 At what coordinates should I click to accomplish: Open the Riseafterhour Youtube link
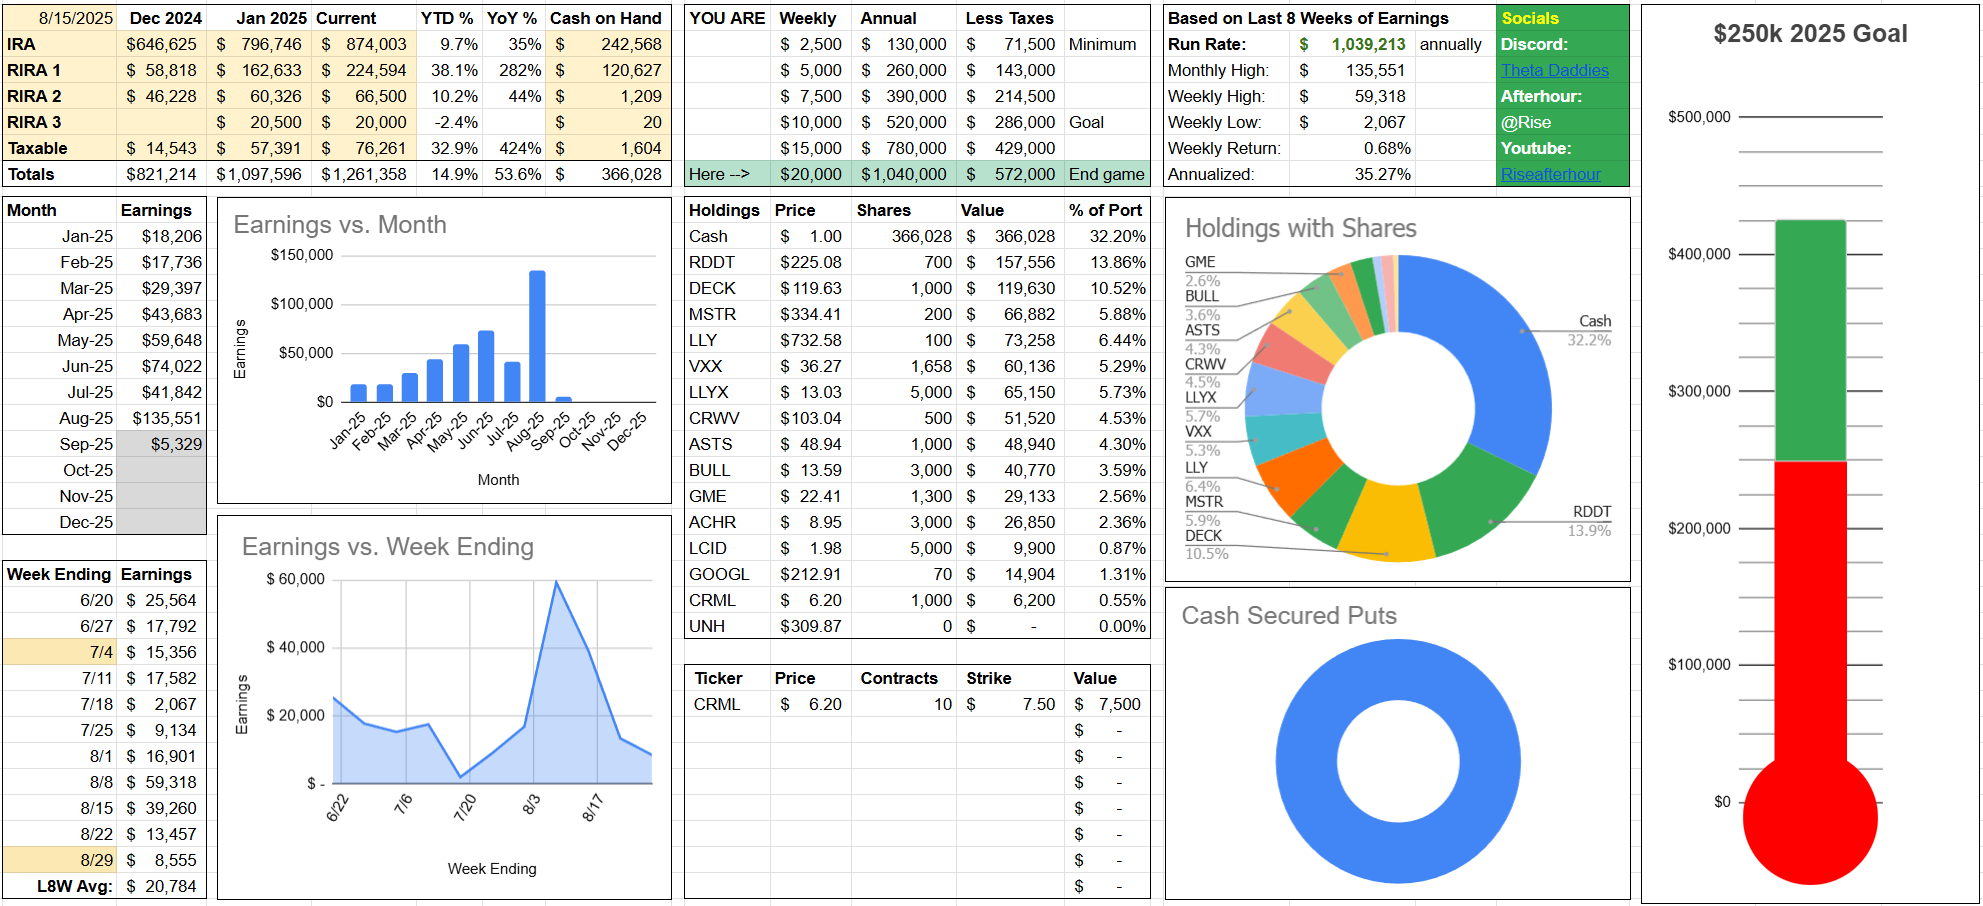1550,174
